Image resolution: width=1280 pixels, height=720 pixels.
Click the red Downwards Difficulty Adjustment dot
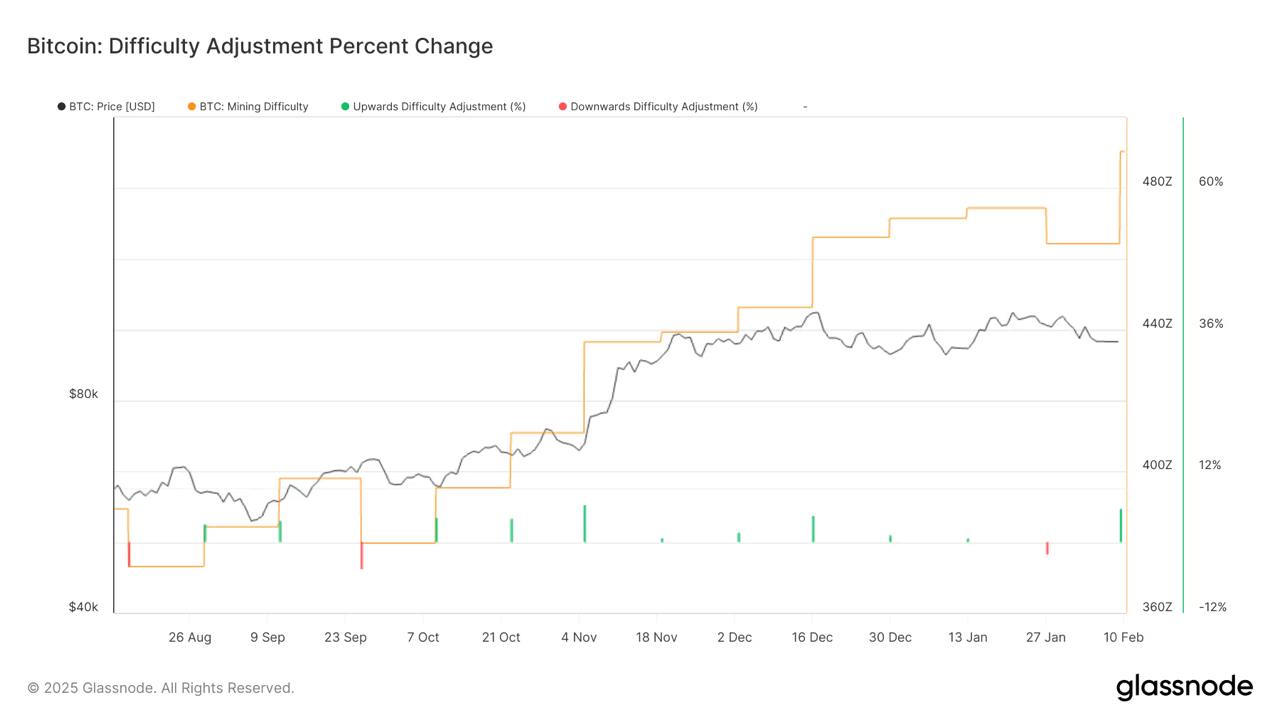(563, 106)
